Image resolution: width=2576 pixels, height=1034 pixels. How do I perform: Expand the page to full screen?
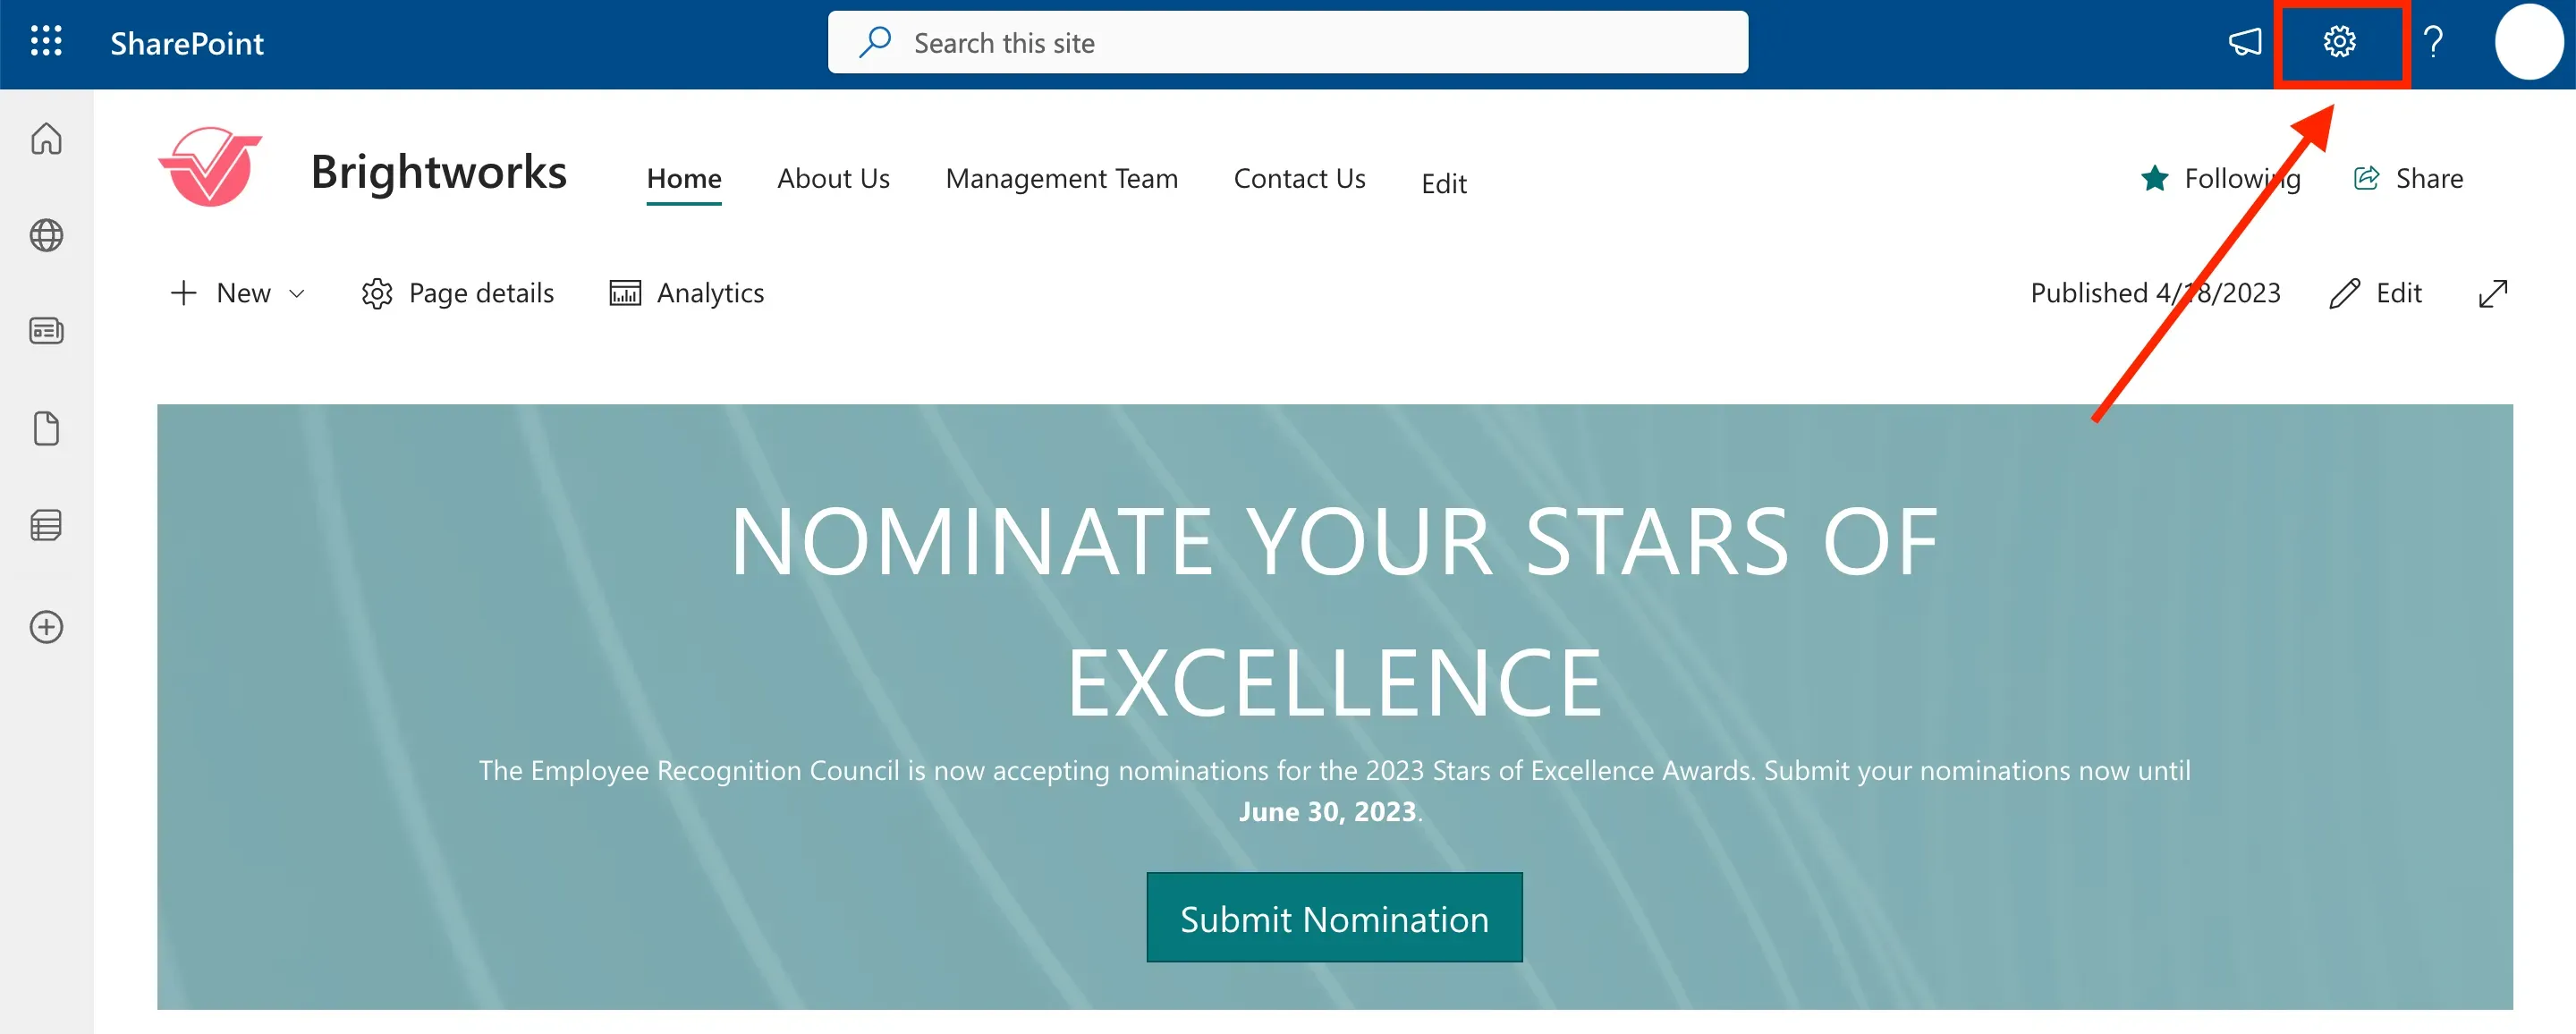(2493, 293)
